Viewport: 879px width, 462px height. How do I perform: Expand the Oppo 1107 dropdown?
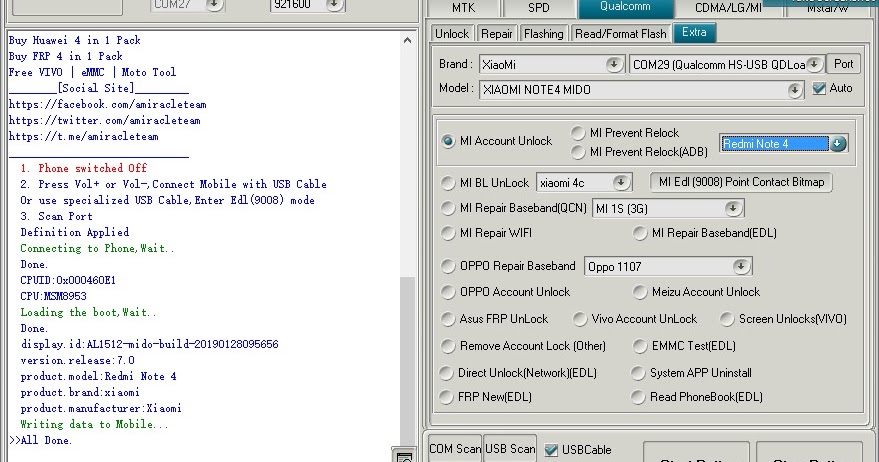click(x=741, y=266)
